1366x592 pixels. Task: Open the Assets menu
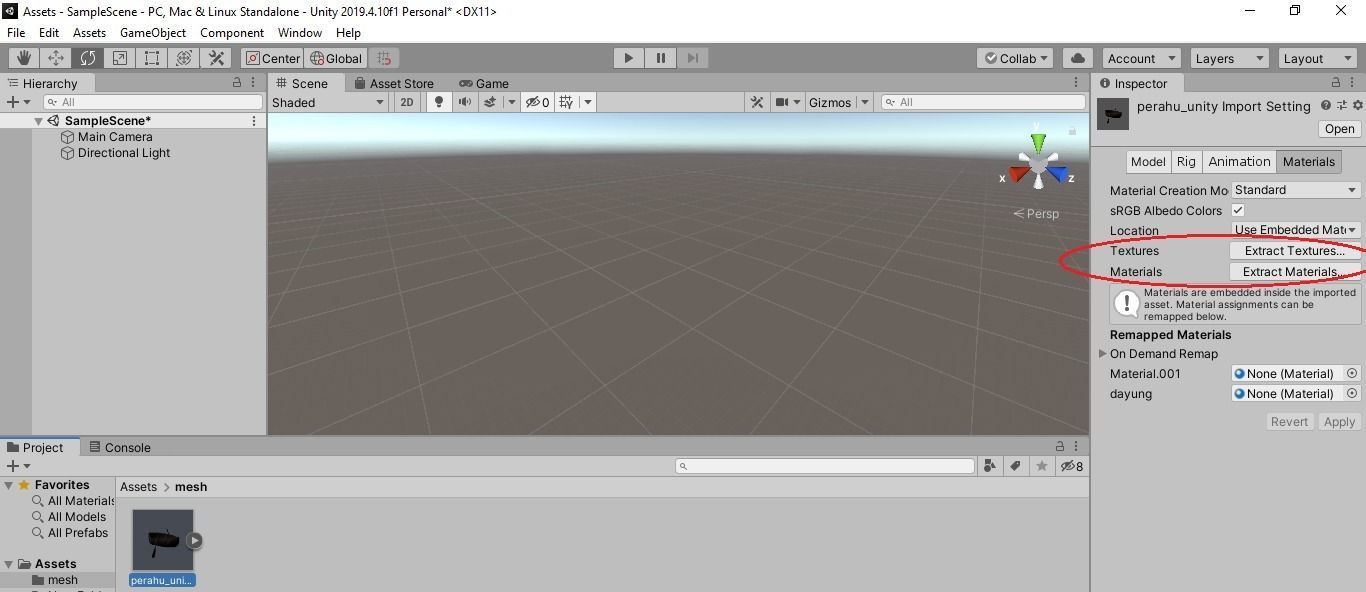[89, 33]
